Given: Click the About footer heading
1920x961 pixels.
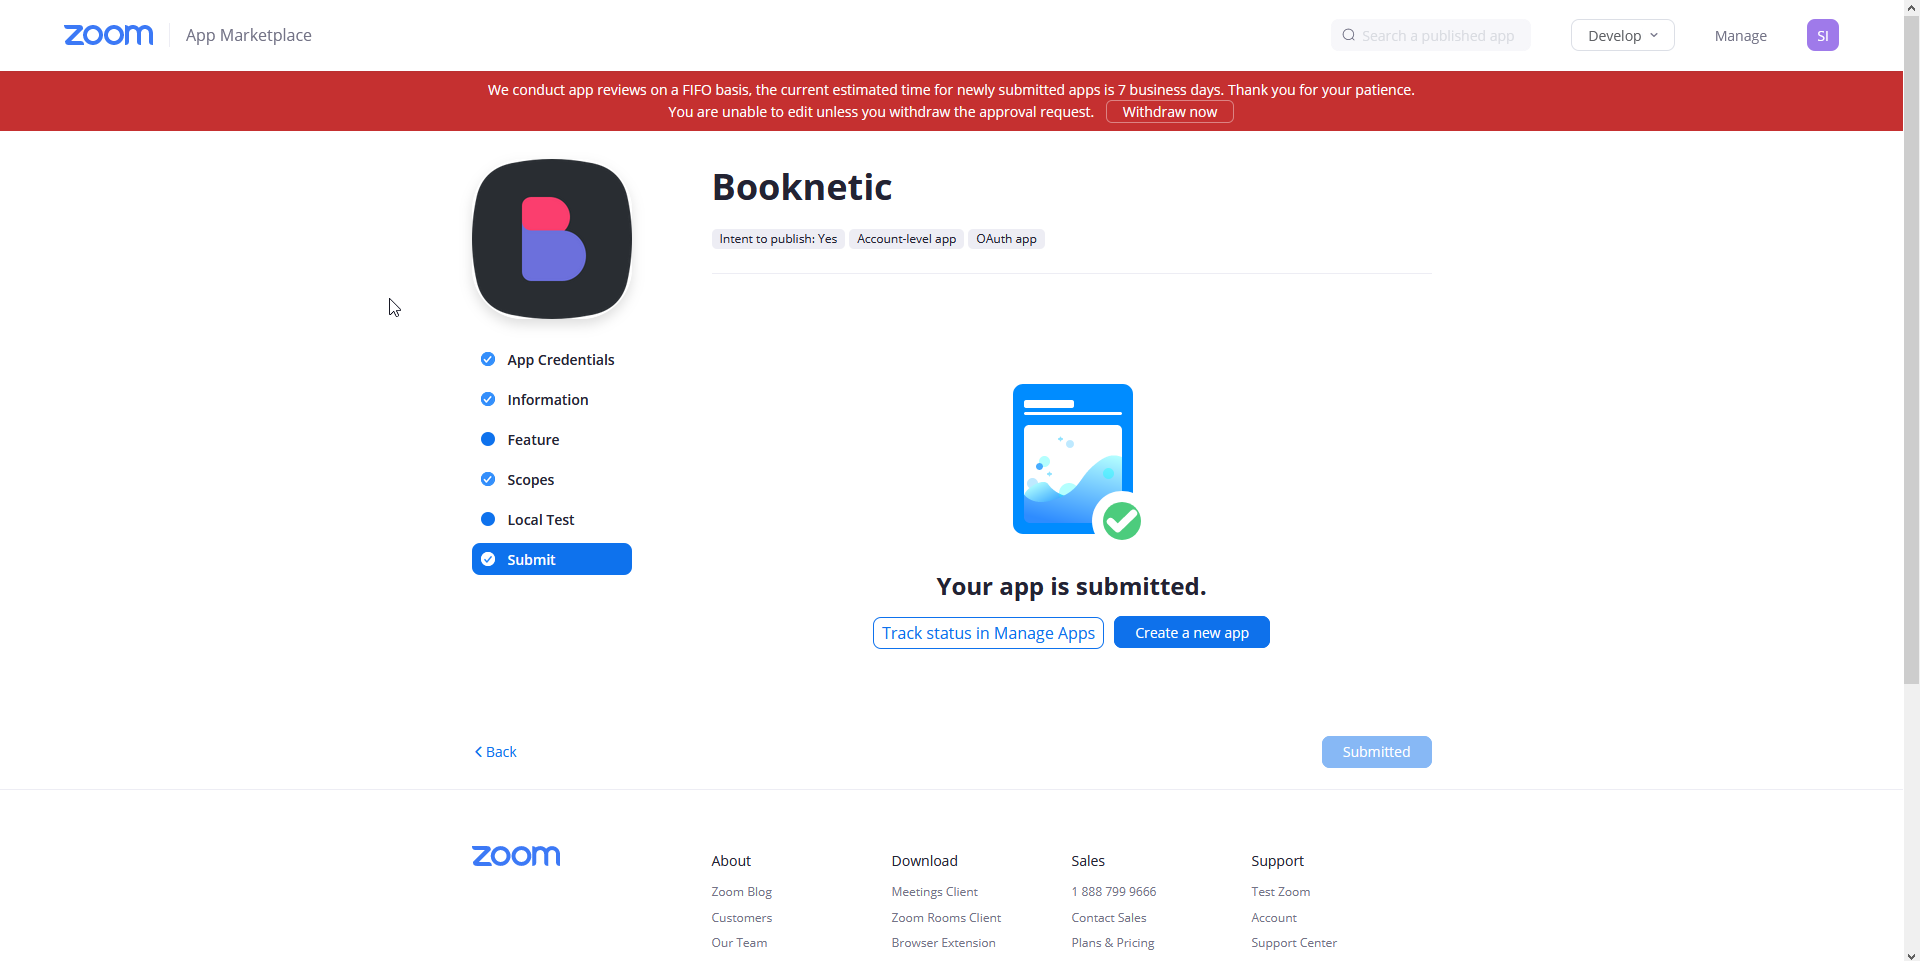Looking at the screenshot, I should pos(731,861).
